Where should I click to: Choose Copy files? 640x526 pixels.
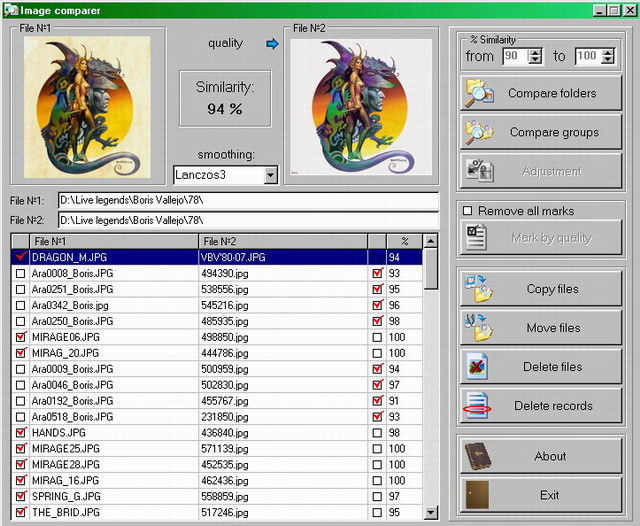pos(541,289)
